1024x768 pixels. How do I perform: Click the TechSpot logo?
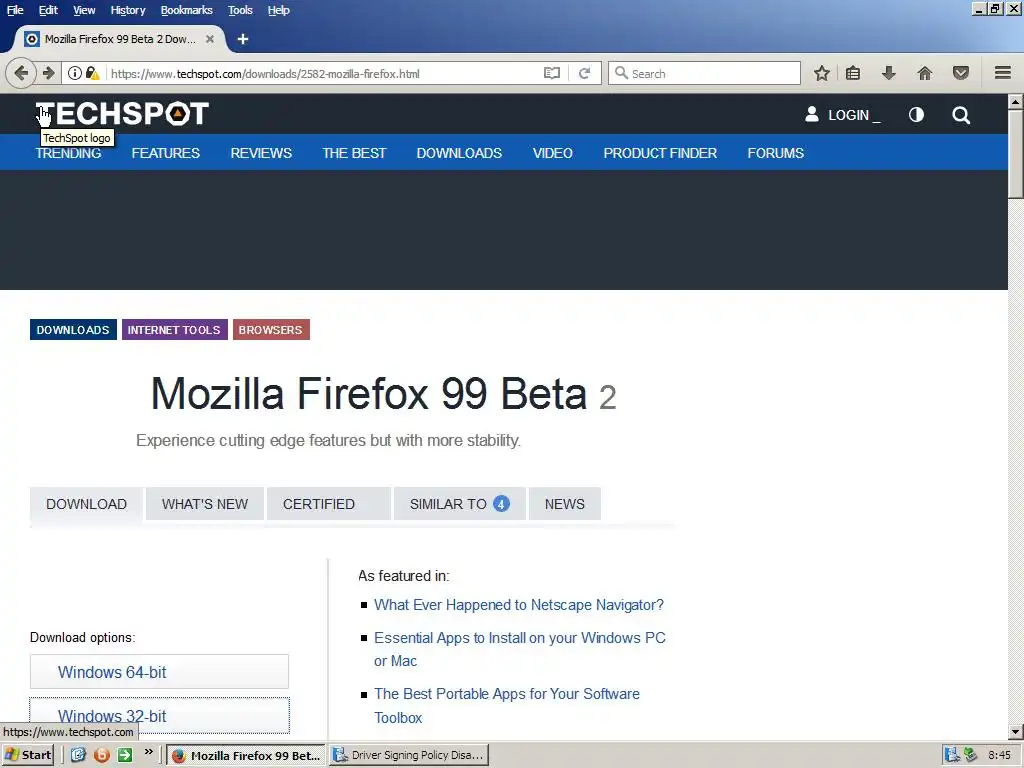pyautogui.click(x=122, y=114)
